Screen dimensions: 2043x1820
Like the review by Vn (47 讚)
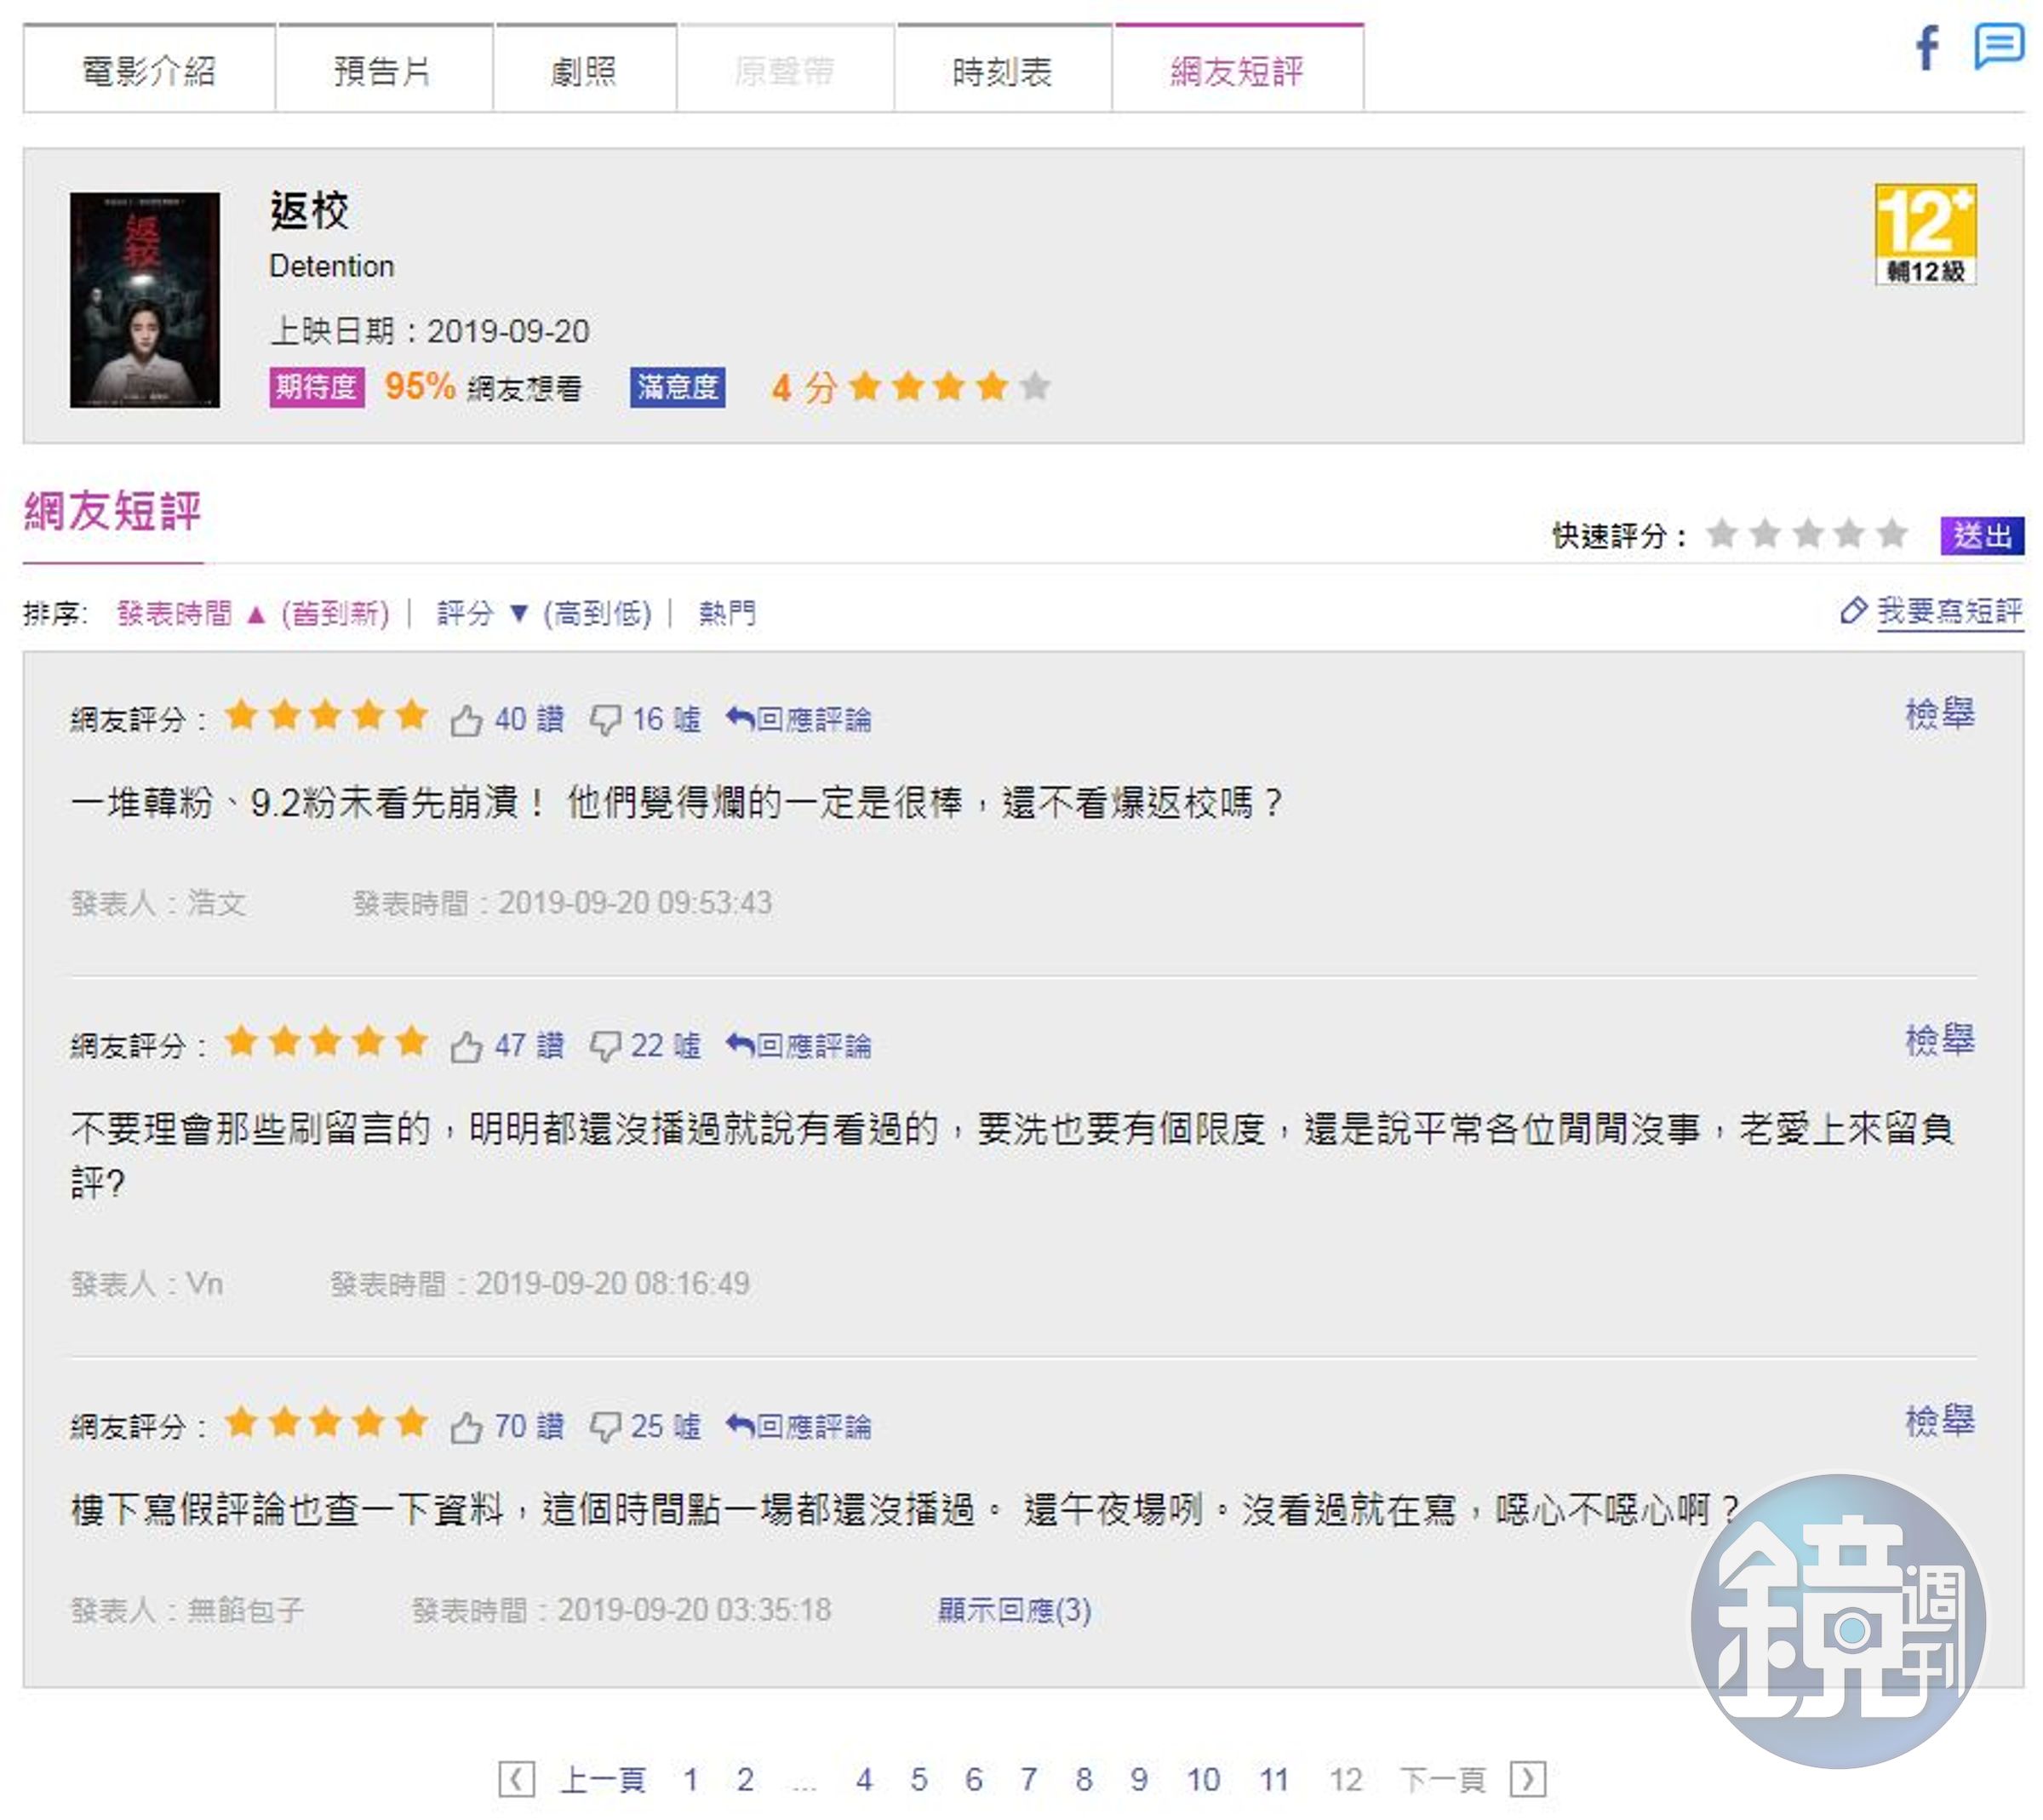coord(507,1046)
